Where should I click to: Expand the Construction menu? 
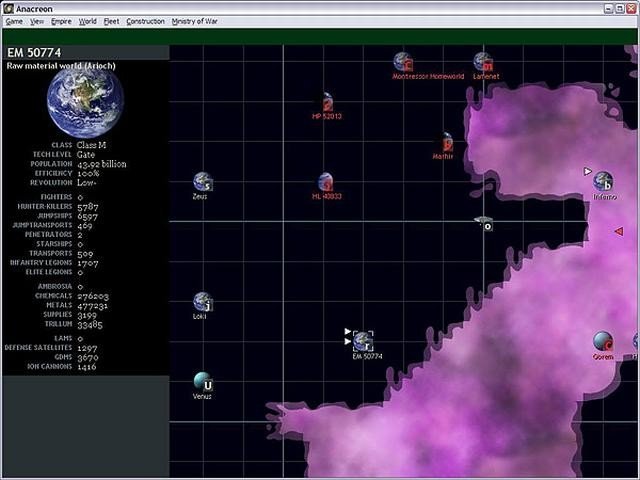(145, 21)
